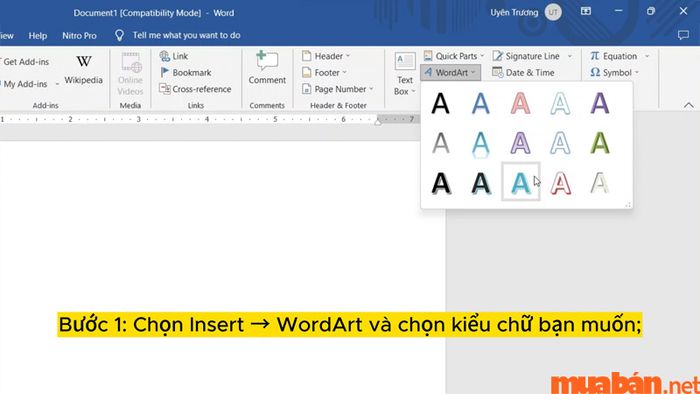The height and width of the screenshot is (394, 700).
Task: Open the Symbol menu
Action: (614, 73)
